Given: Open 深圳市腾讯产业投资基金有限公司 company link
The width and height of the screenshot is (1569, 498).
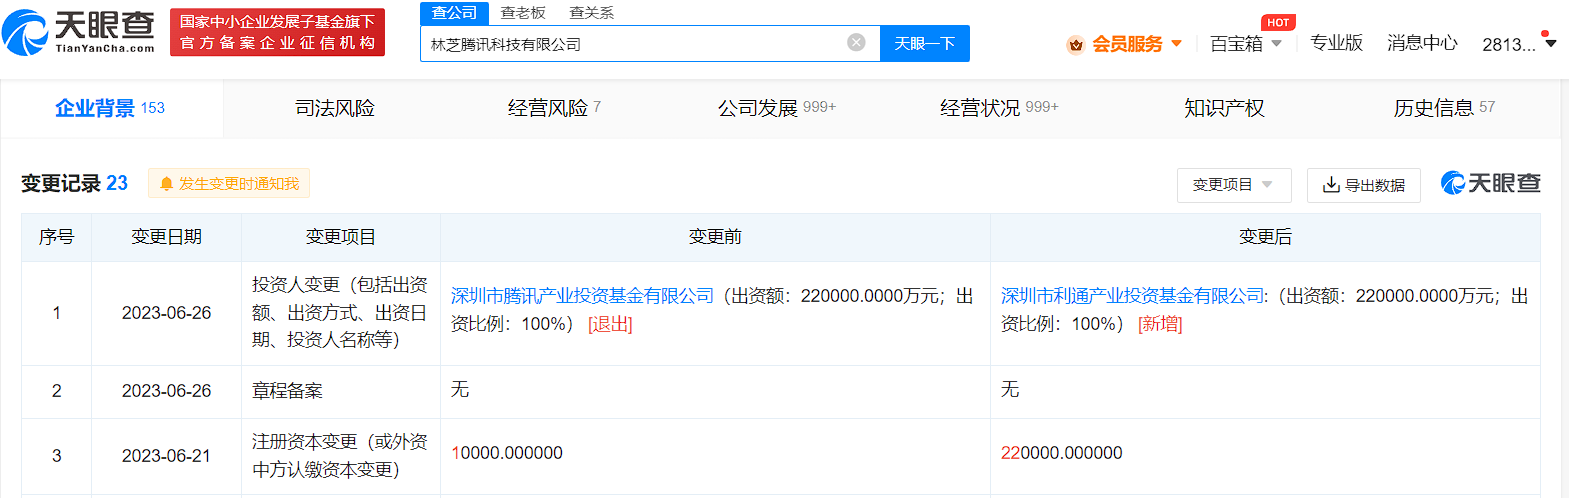Looking at the screenshot, I should click(x=582, y=296).
